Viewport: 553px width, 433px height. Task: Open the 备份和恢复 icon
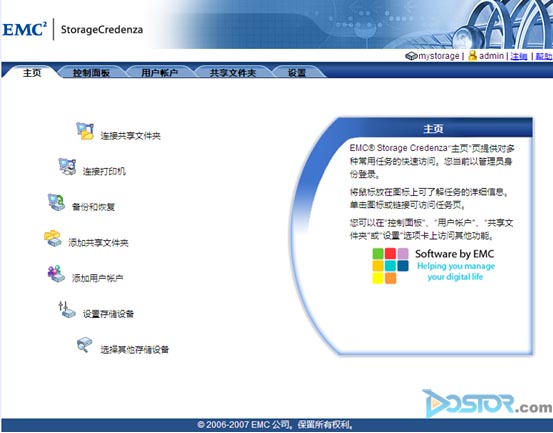pyautogui.click(x=56, y=202)
